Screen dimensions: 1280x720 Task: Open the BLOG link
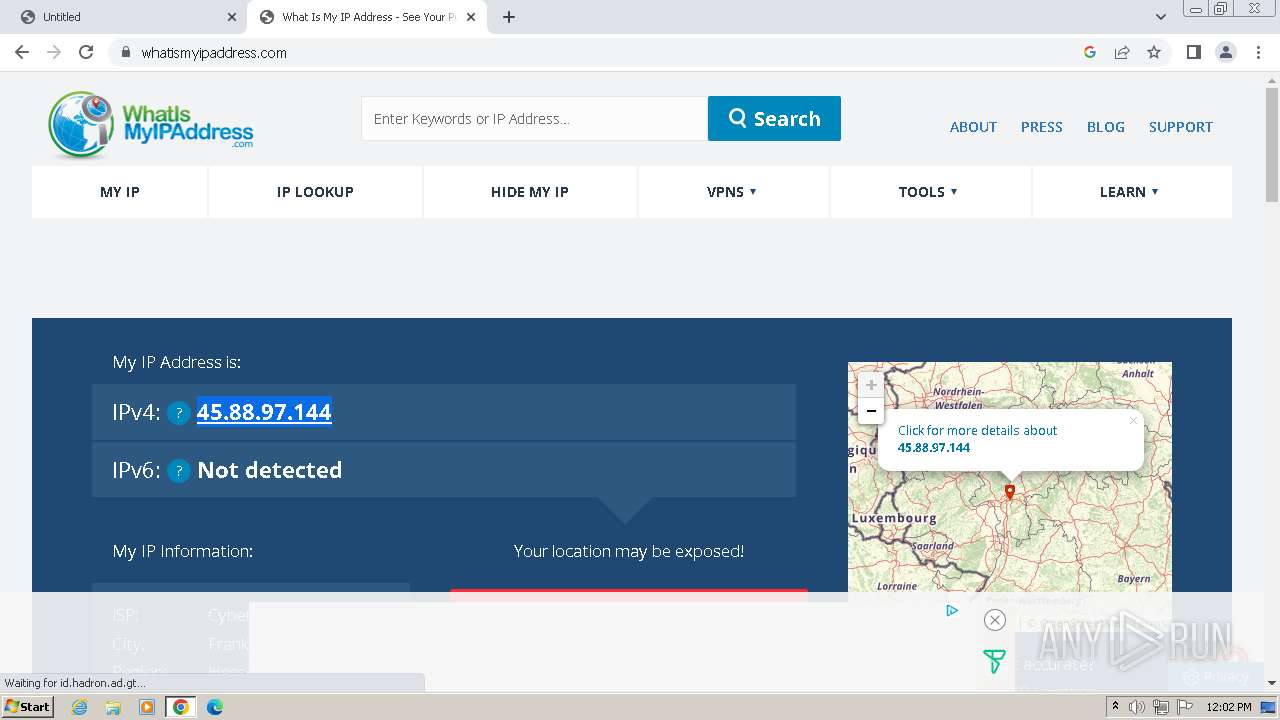(x=1105, y=127)
